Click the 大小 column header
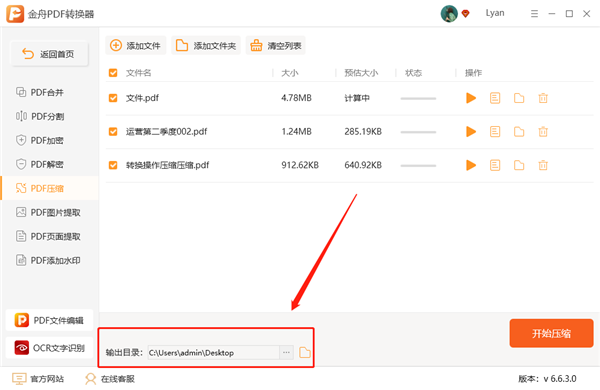Screen dimensions: 600x390 (x=290, y=73)
